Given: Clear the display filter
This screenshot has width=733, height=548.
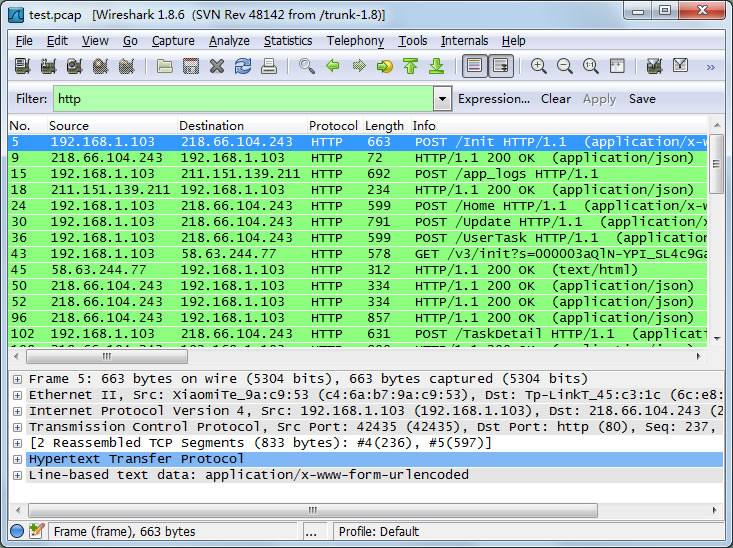Looking at the screenshot, I should 556,99.
